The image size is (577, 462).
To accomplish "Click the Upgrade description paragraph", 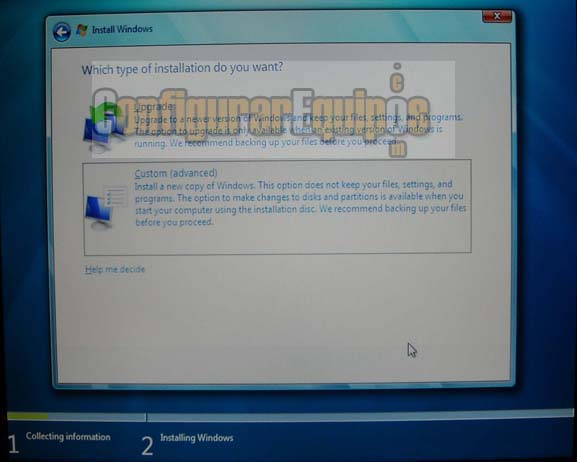I will (297, 130).
